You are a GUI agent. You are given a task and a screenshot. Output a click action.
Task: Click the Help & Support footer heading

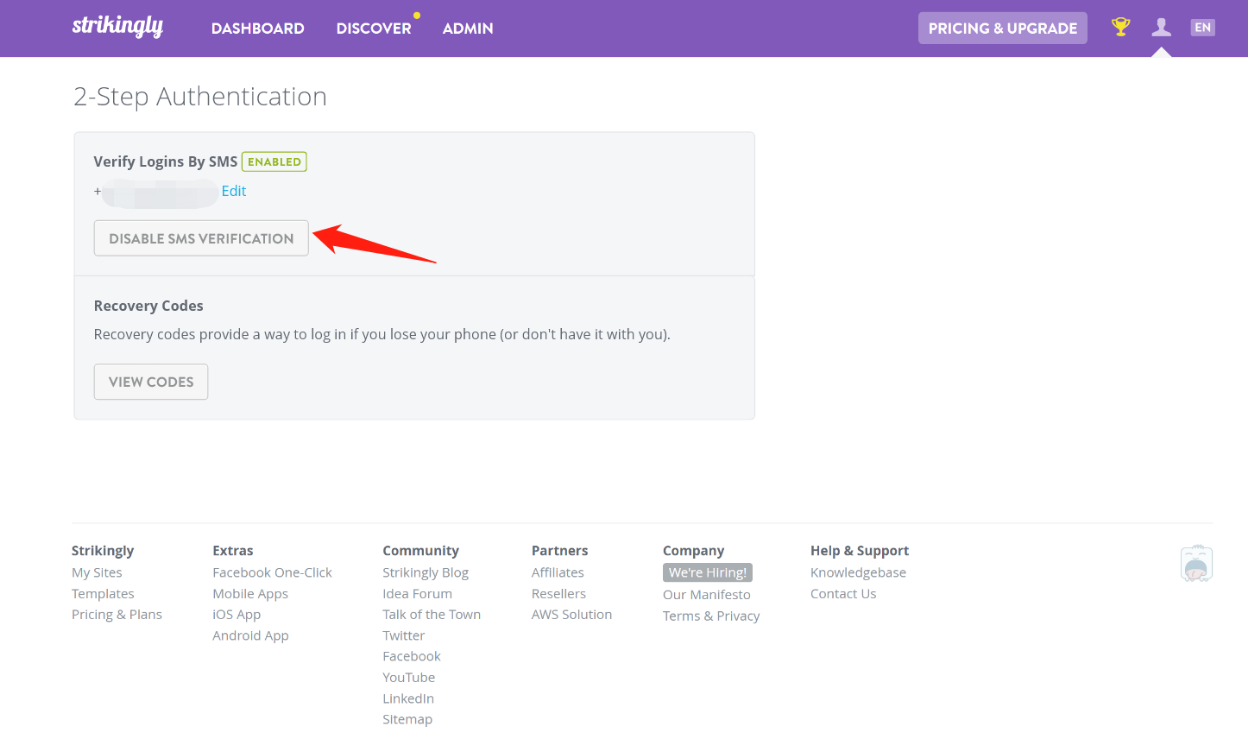pos(860,551)
